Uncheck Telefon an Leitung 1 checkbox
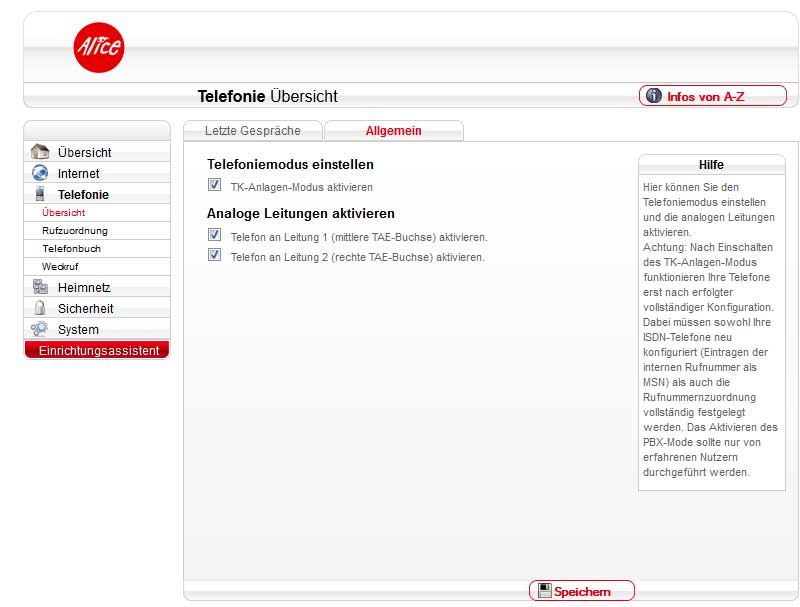The width and height of the screenshot is (800, 607). coord(214,236)
